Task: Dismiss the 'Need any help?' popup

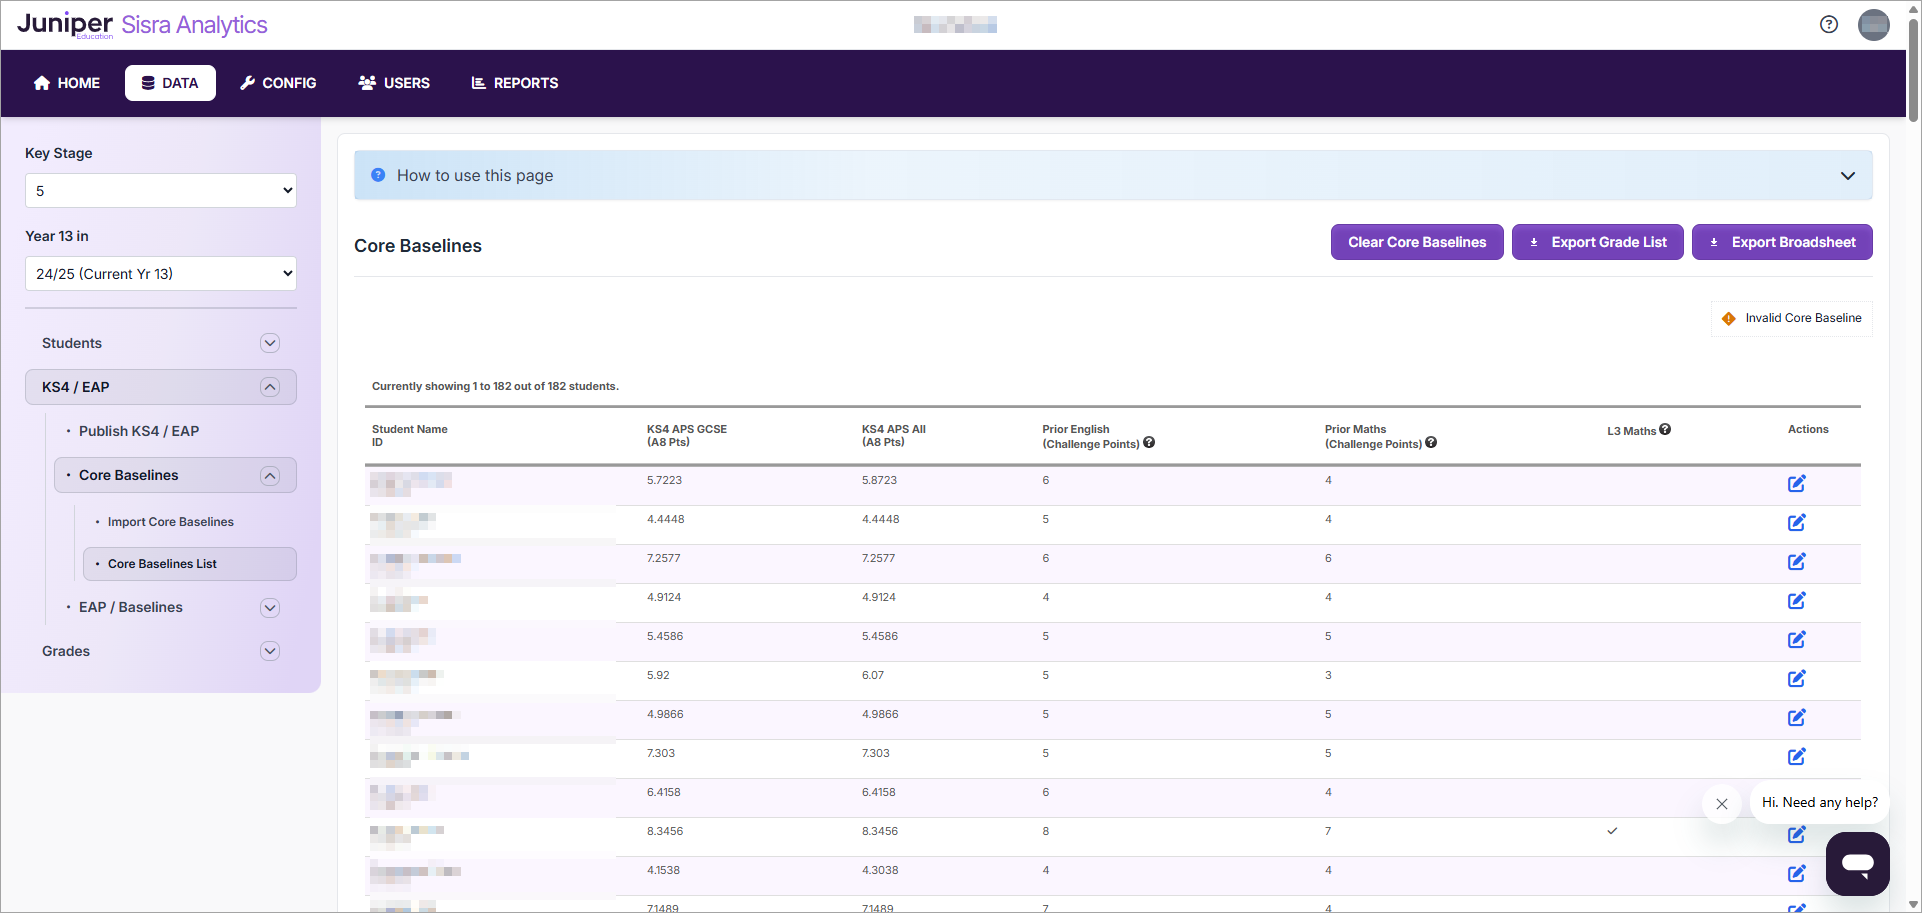Action: click(1721, 804)
